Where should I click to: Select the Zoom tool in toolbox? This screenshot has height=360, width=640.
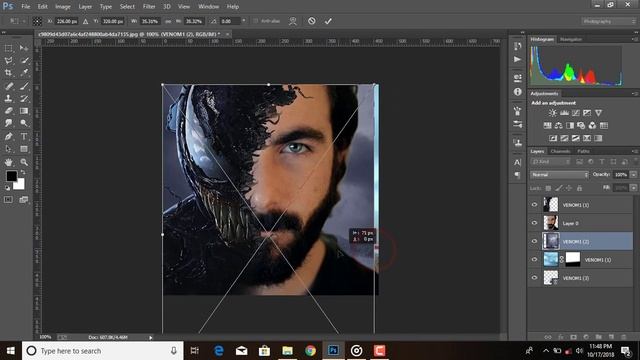click(x=24, y=162)
